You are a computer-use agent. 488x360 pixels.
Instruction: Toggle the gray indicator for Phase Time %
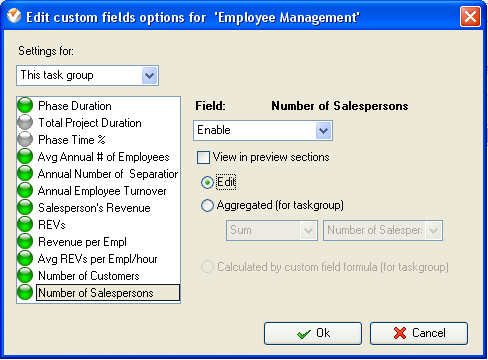25,139
